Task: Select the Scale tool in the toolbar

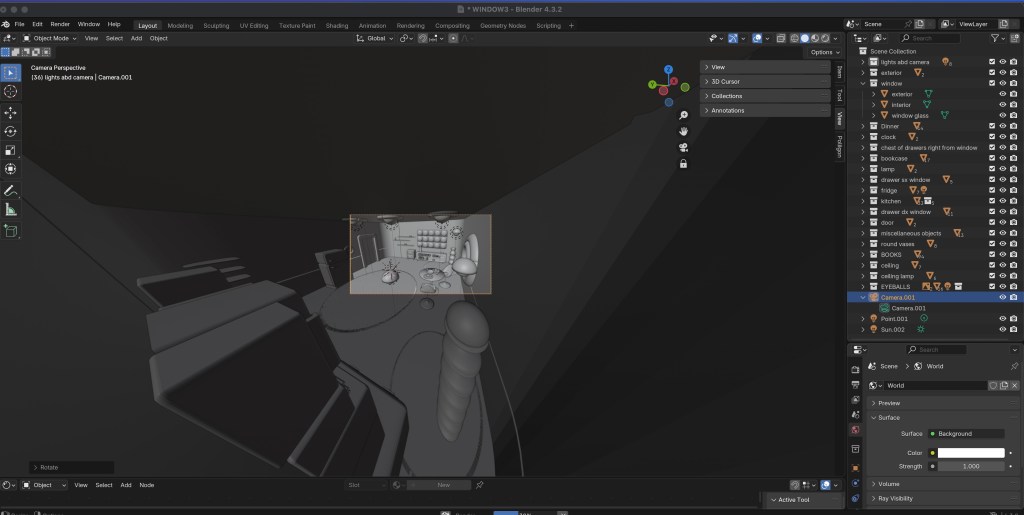Action: 11,150
